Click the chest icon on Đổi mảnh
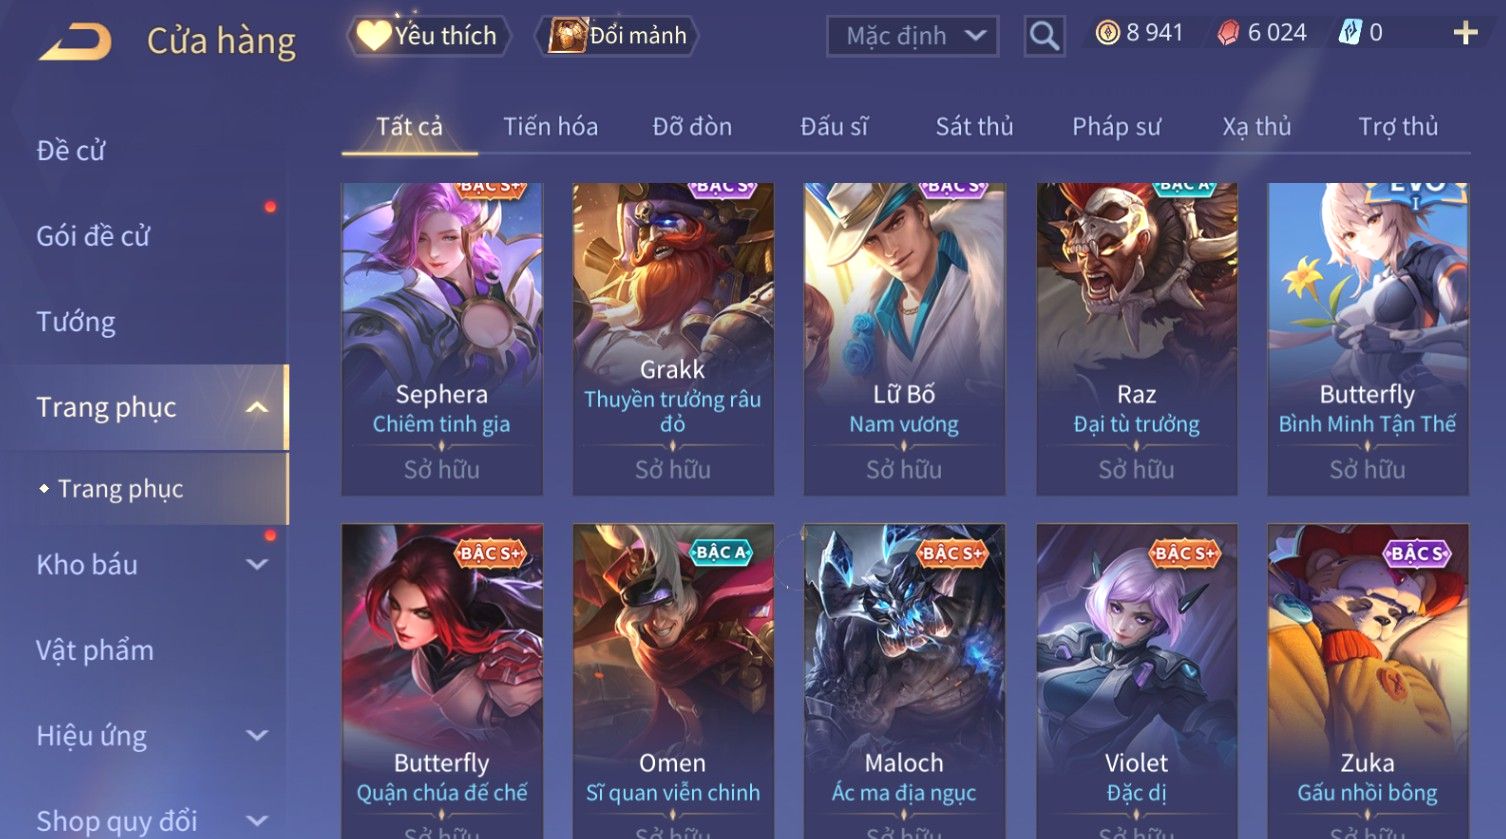The height and width of the screenshot is (839, 1506). (567, 35)
